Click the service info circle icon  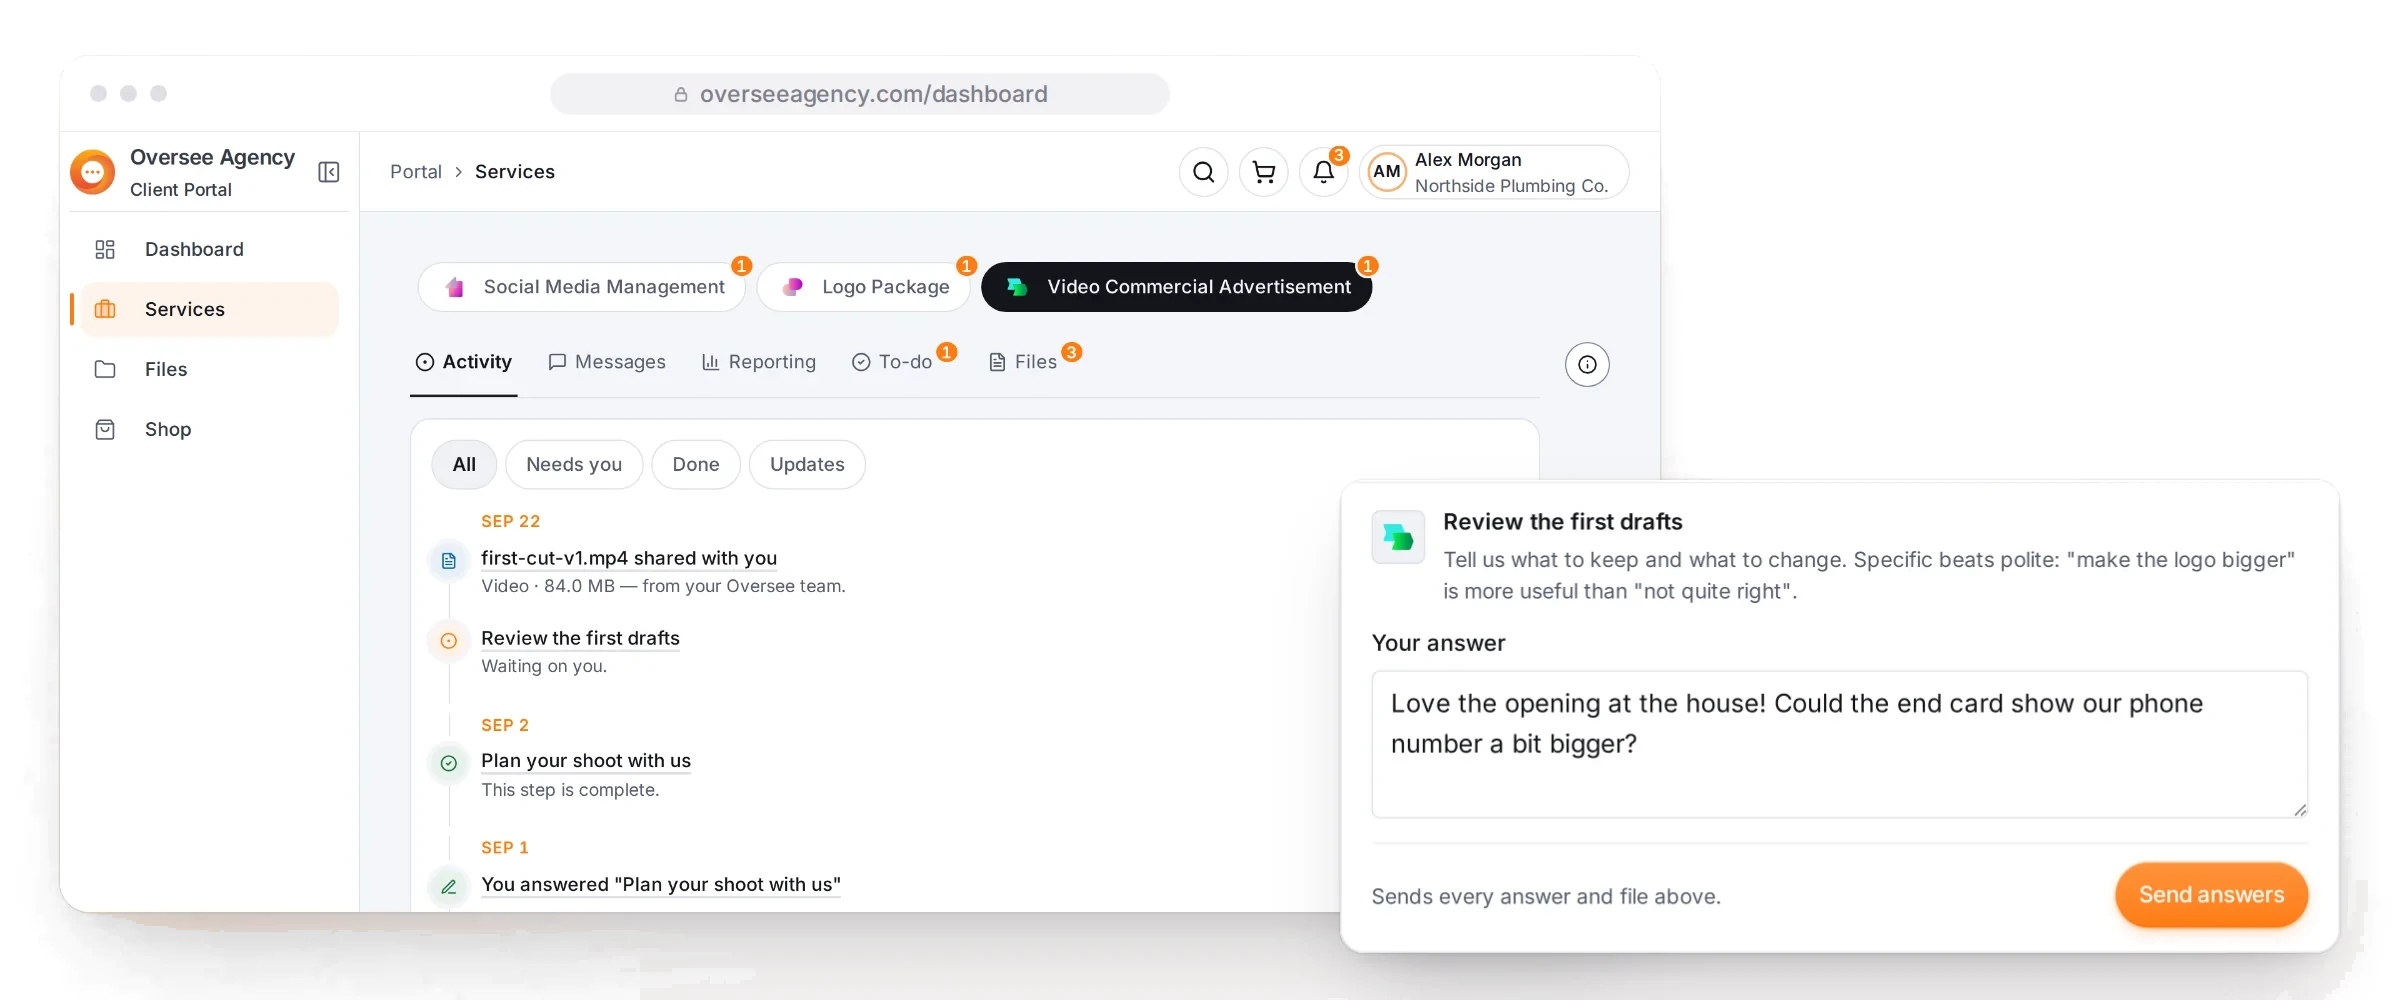1587,364
